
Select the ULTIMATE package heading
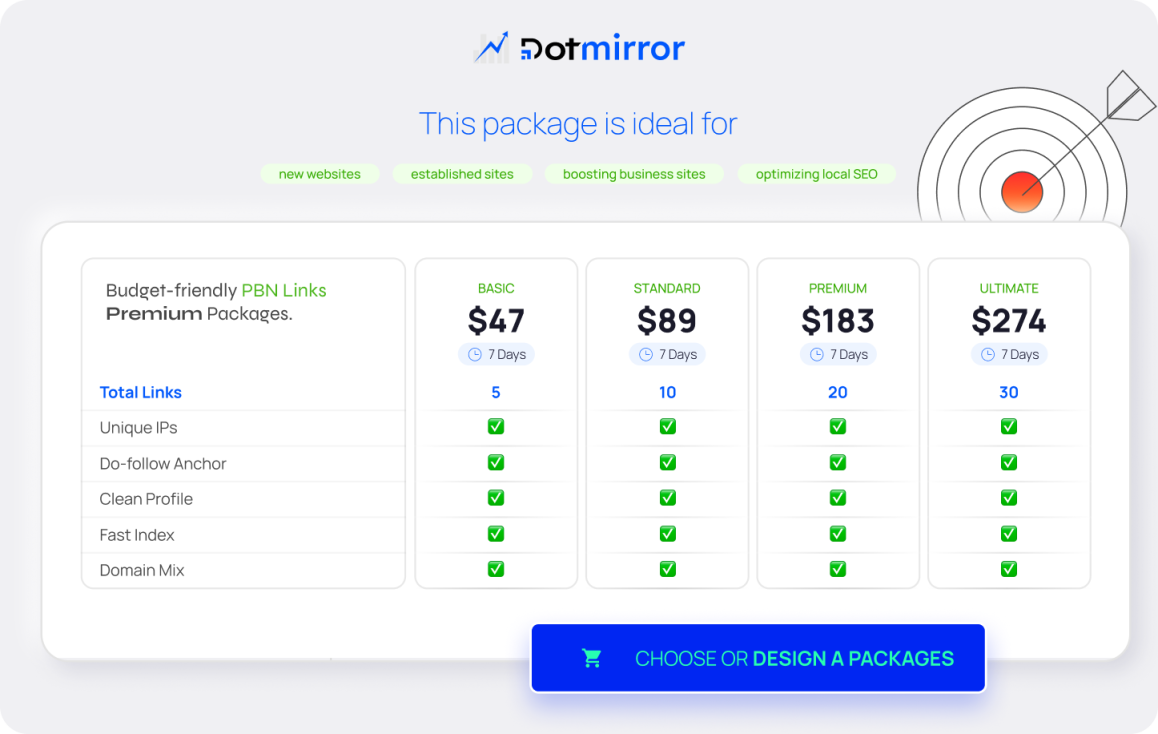(x=1009, y=288)
